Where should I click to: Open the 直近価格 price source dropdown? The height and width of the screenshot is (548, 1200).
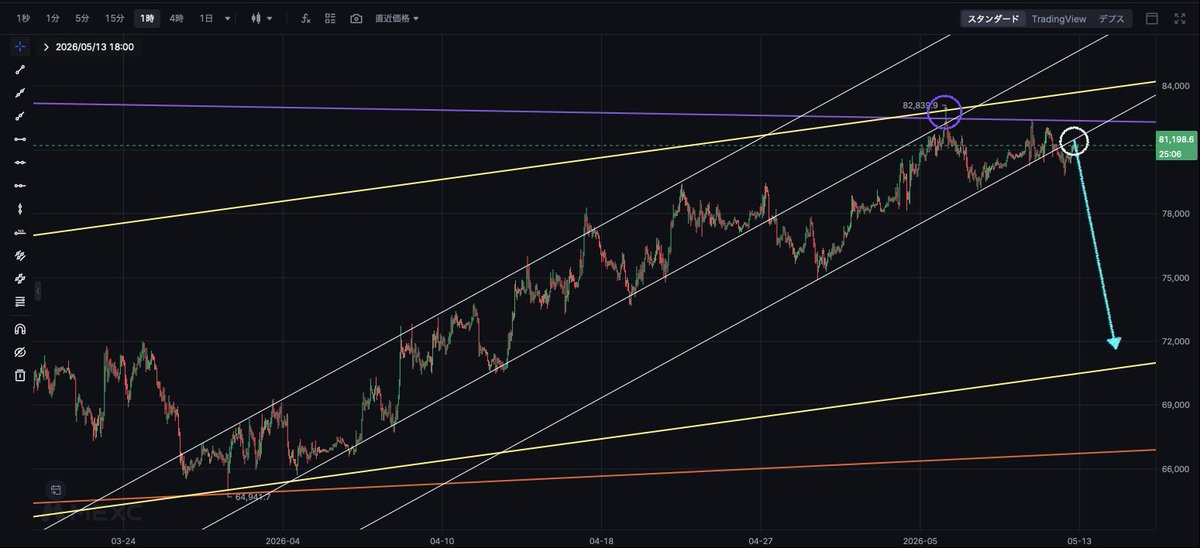(x=397, y=18)
